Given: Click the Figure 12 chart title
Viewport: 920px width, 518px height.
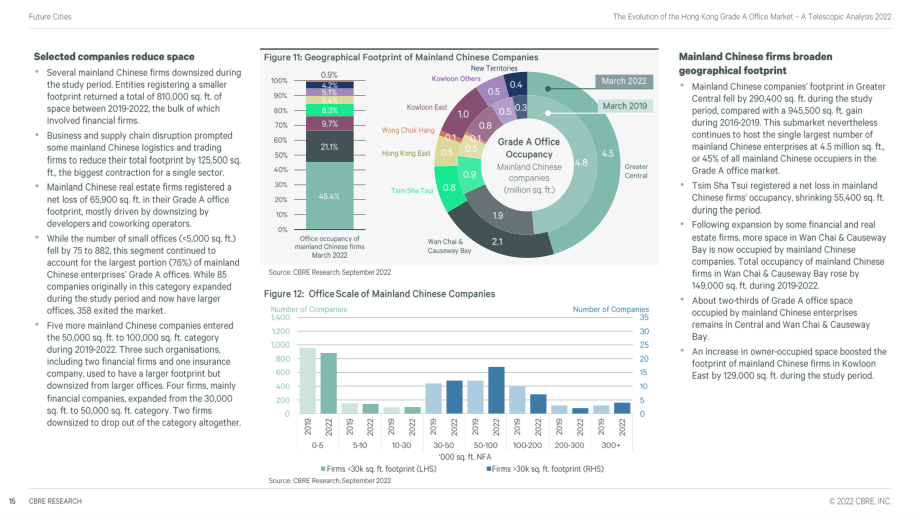Looking at the screenshot, I should (x=379, y=294).
